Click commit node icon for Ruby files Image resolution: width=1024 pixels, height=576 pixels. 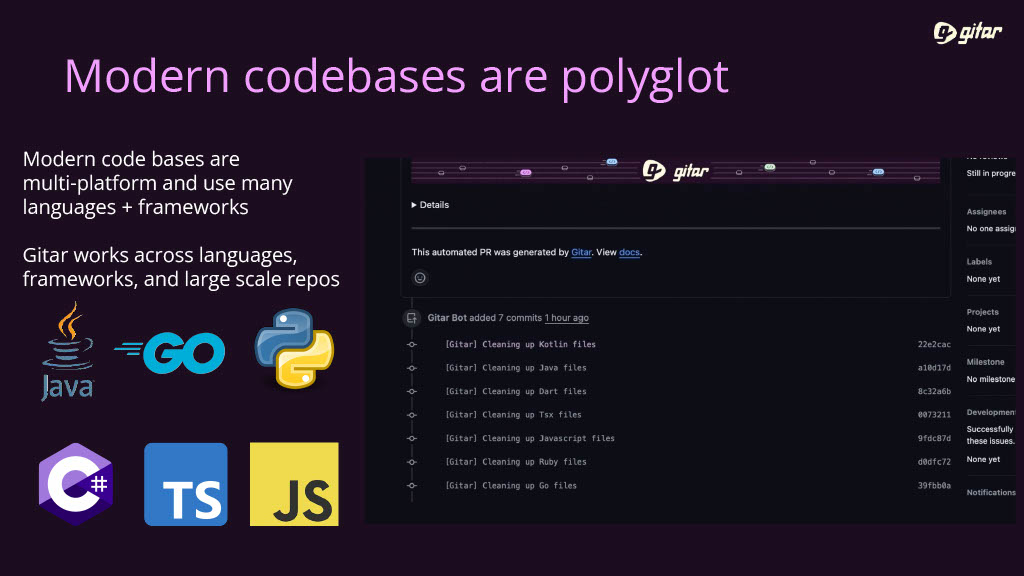point(411,462)
